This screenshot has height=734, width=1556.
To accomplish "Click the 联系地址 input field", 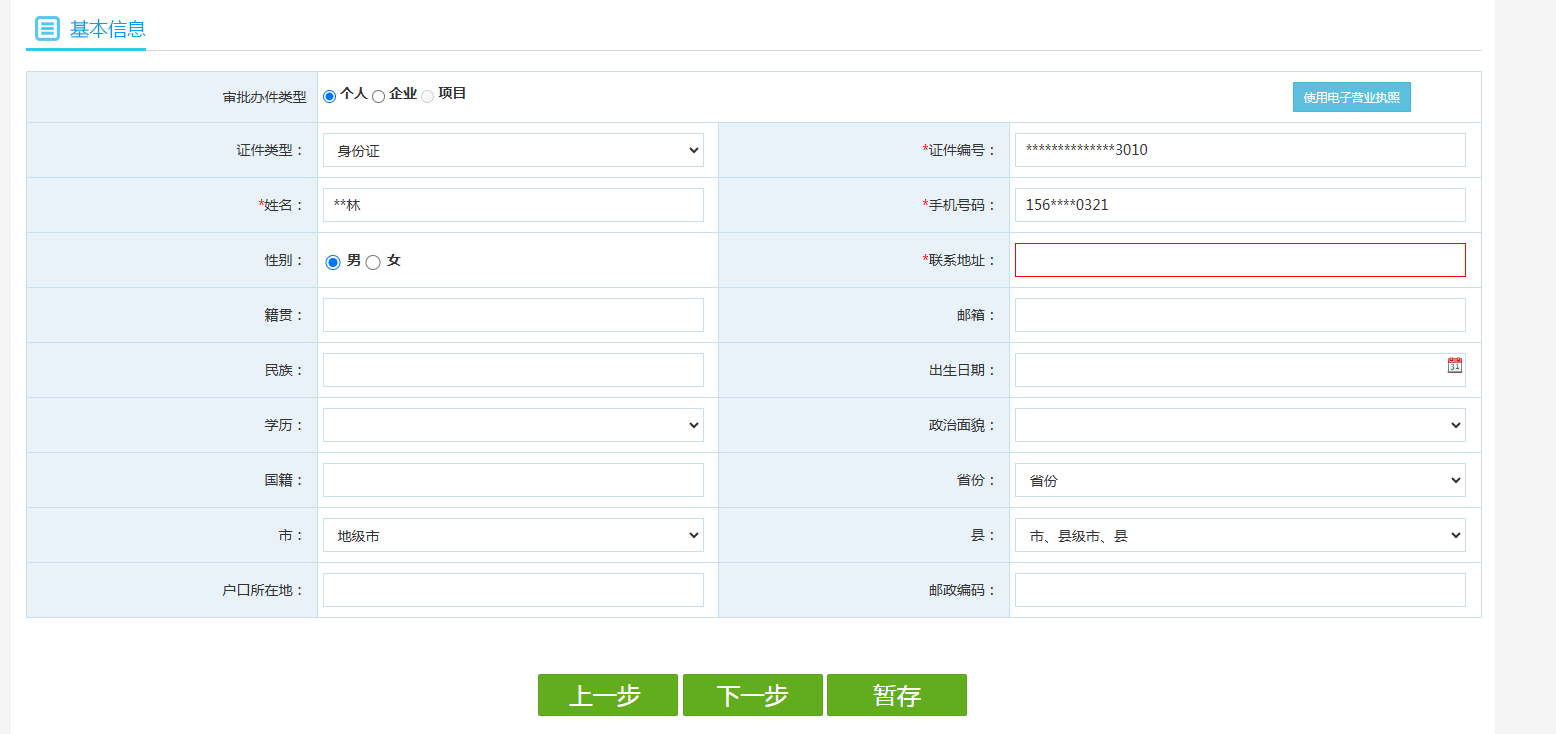I will 1238,259.
